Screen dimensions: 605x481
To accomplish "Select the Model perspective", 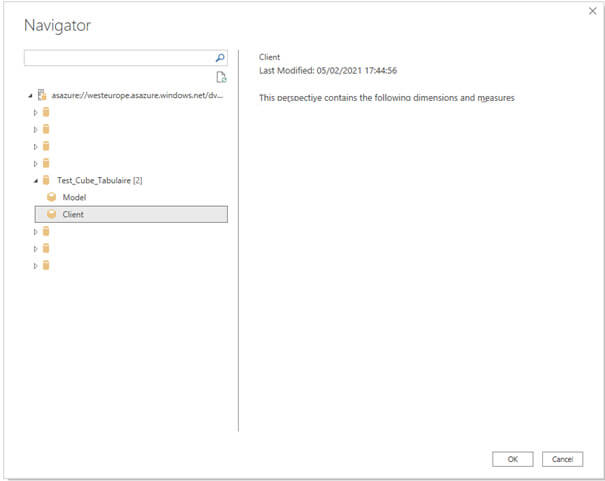I will tap(74, 197).
